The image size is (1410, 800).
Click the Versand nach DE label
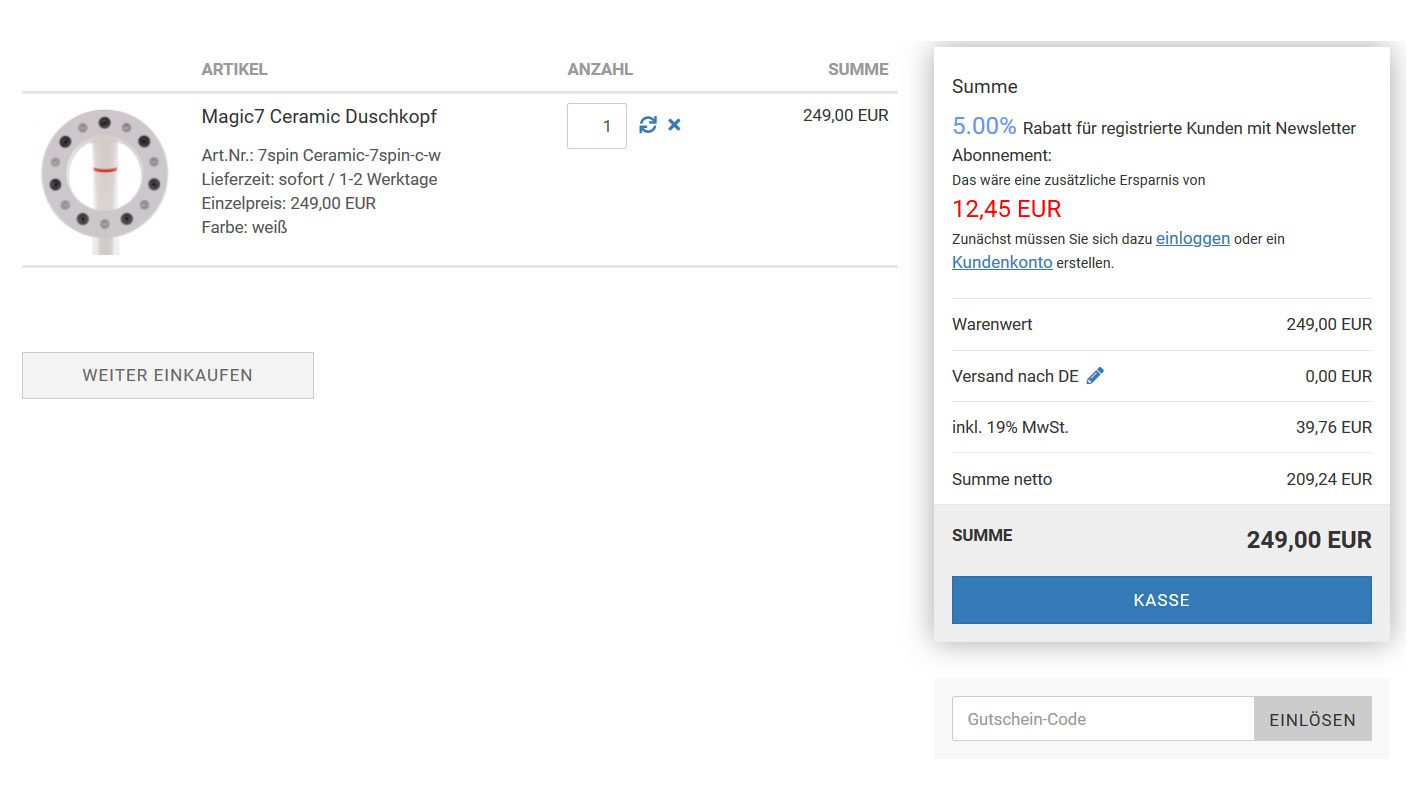pyautogui.click(x=1015, y=376)
